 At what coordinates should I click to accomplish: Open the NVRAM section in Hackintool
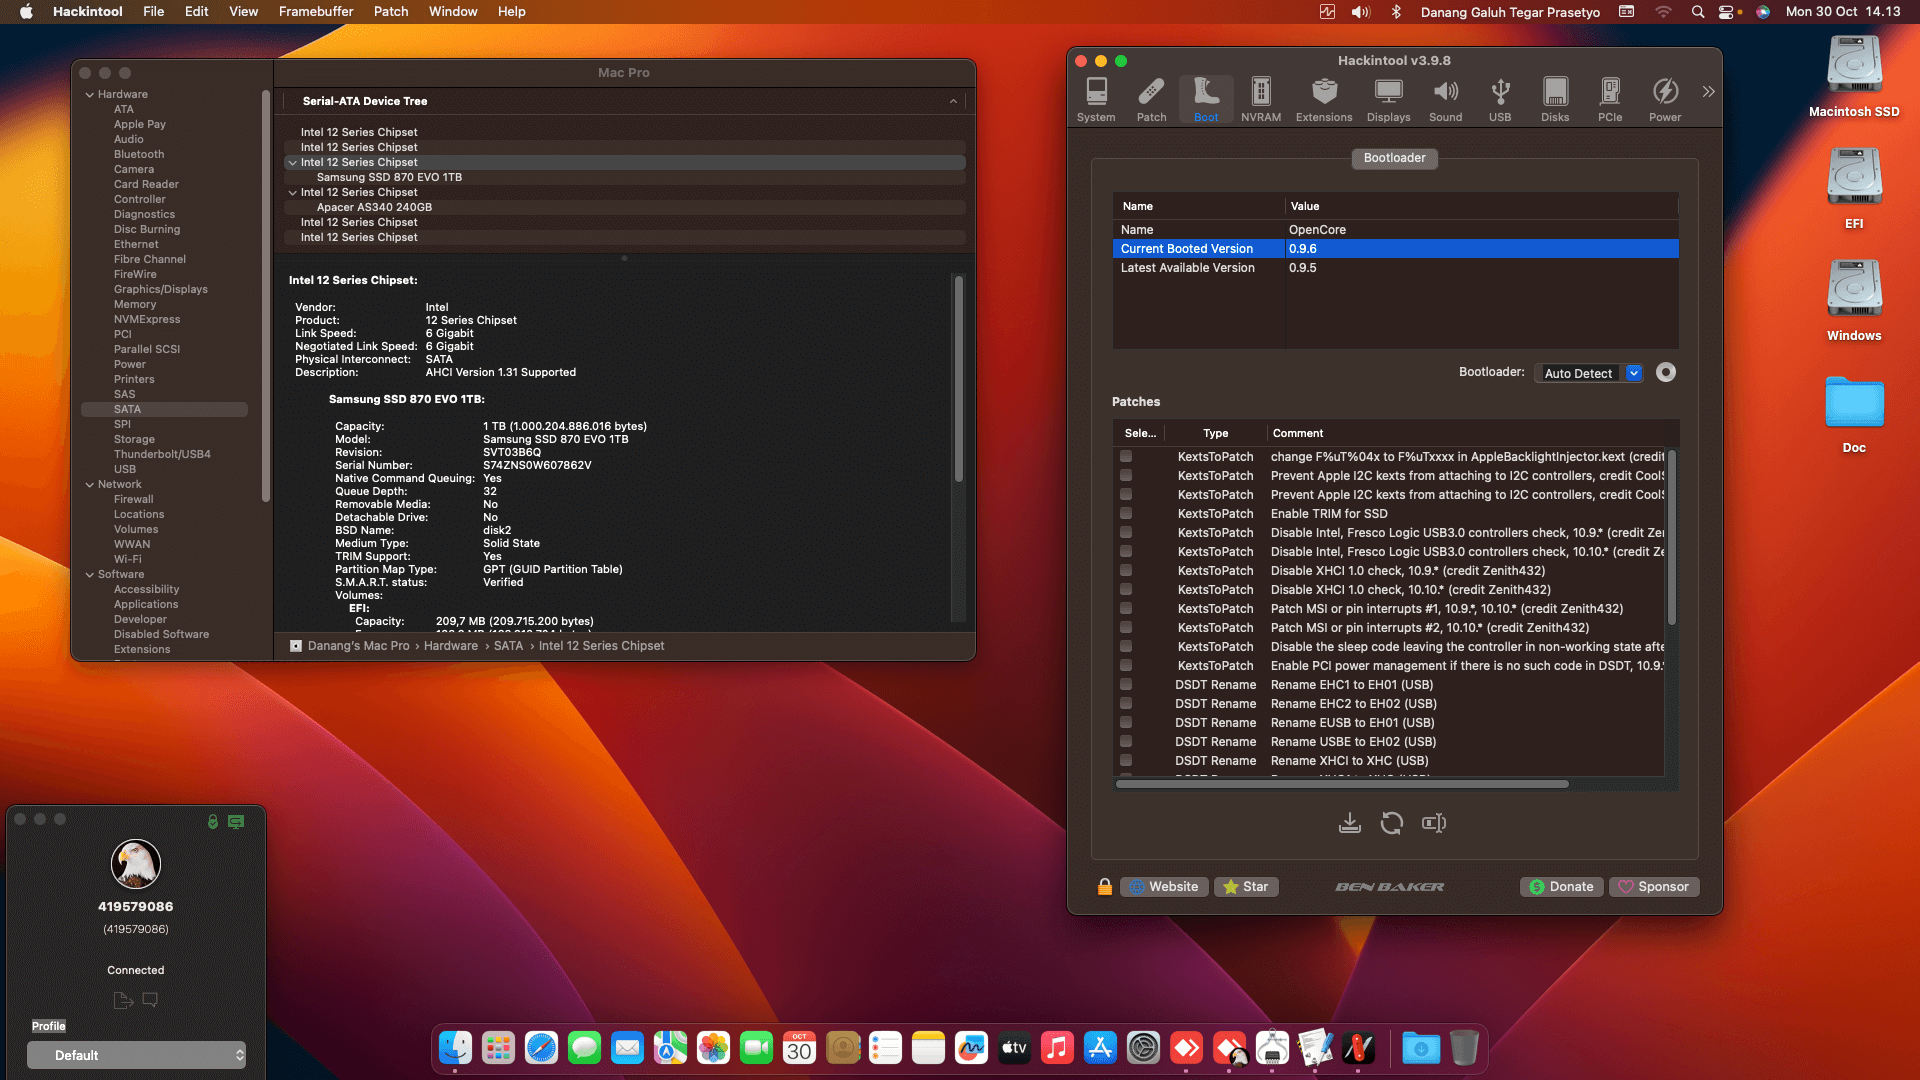(x=1261, y=99)
